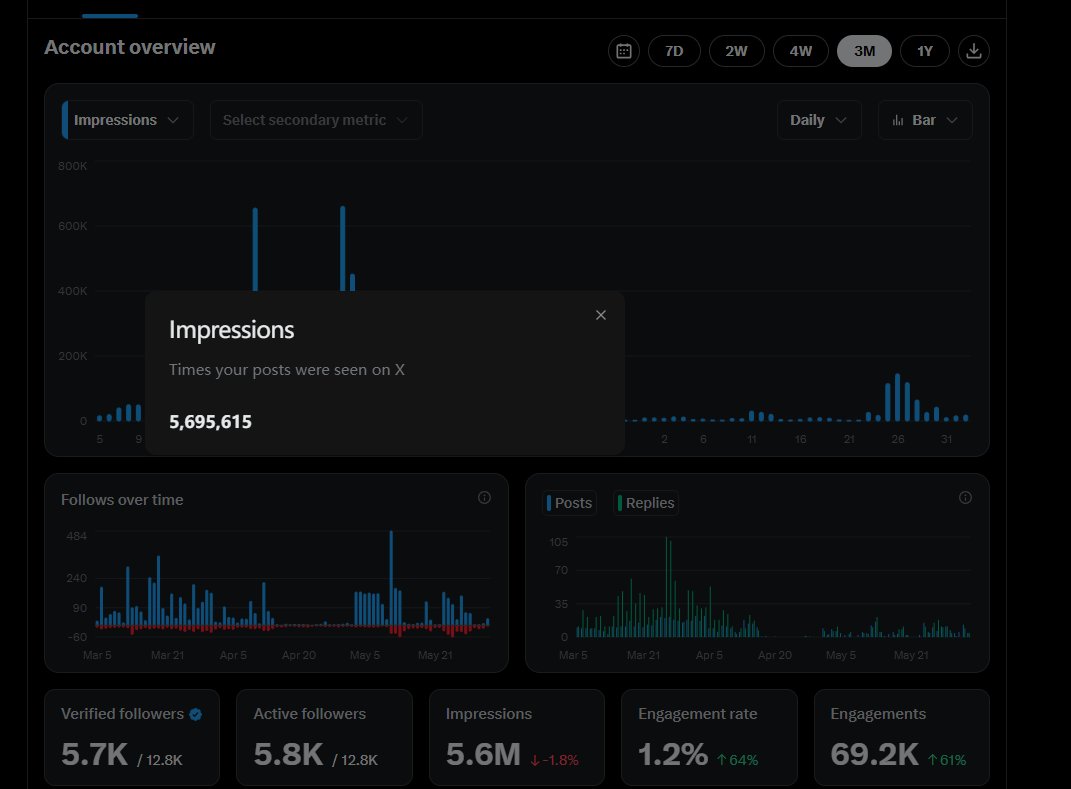
Task: Click the tallest impressions bar in the chart
Action: tap(343, 248)
